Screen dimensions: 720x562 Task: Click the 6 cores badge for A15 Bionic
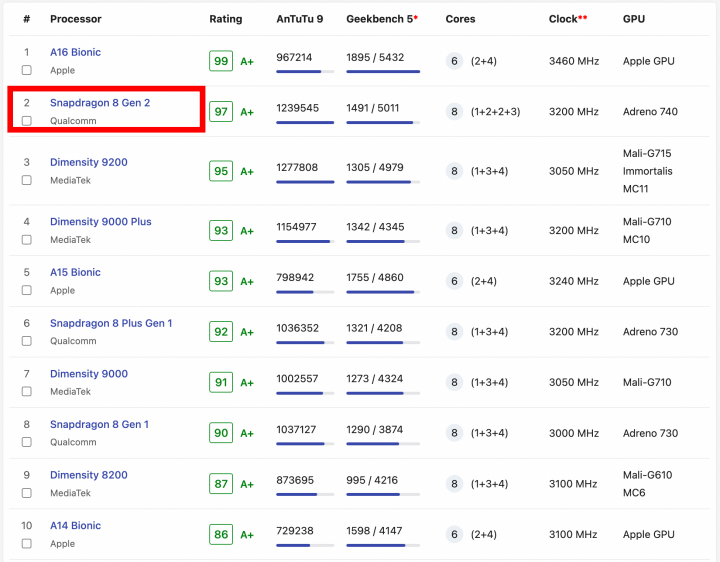[454, 281]
